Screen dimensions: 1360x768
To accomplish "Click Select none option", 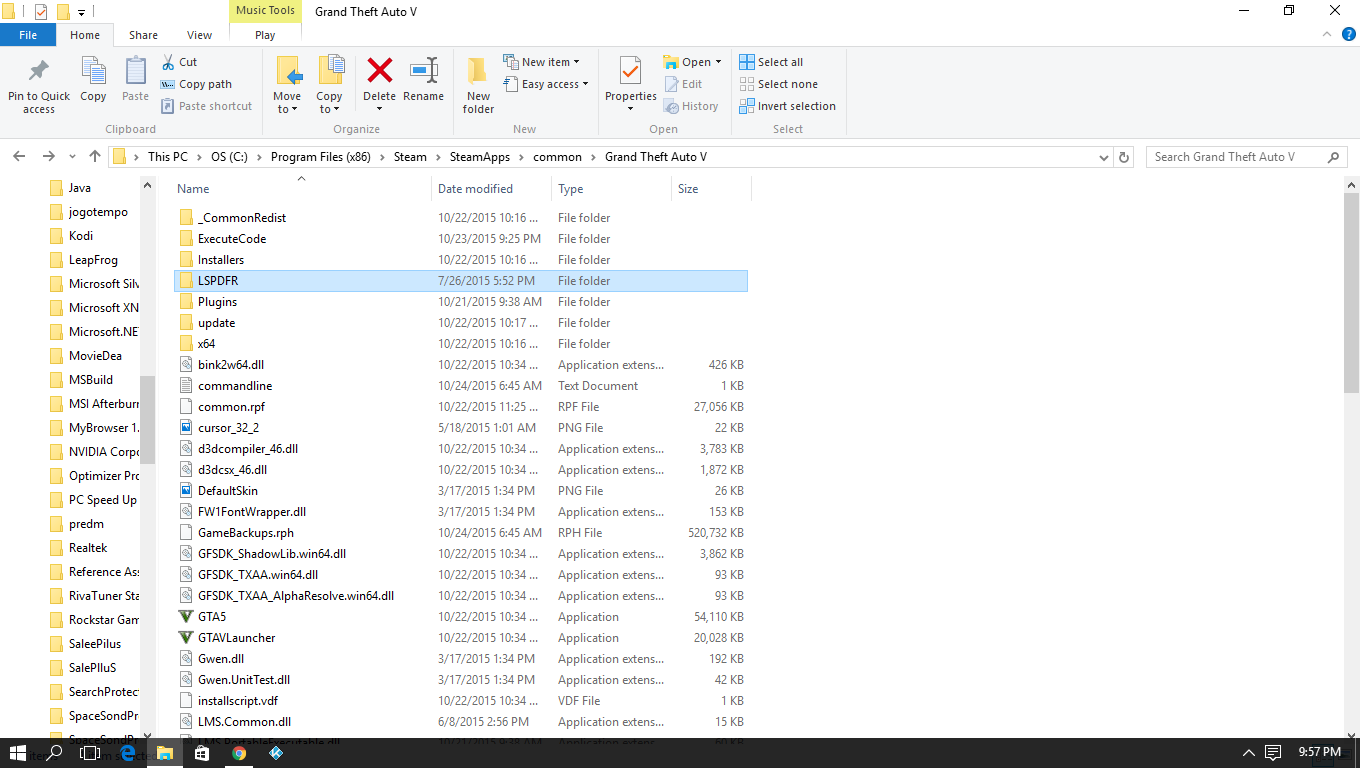I will [778, 84].
